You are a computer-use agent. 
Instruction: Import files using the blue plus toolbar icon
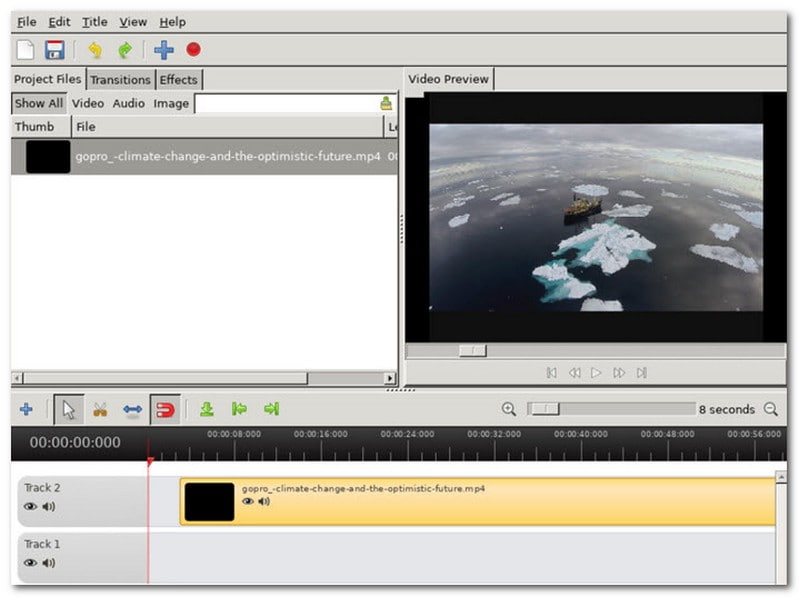(x=164, y=50)
